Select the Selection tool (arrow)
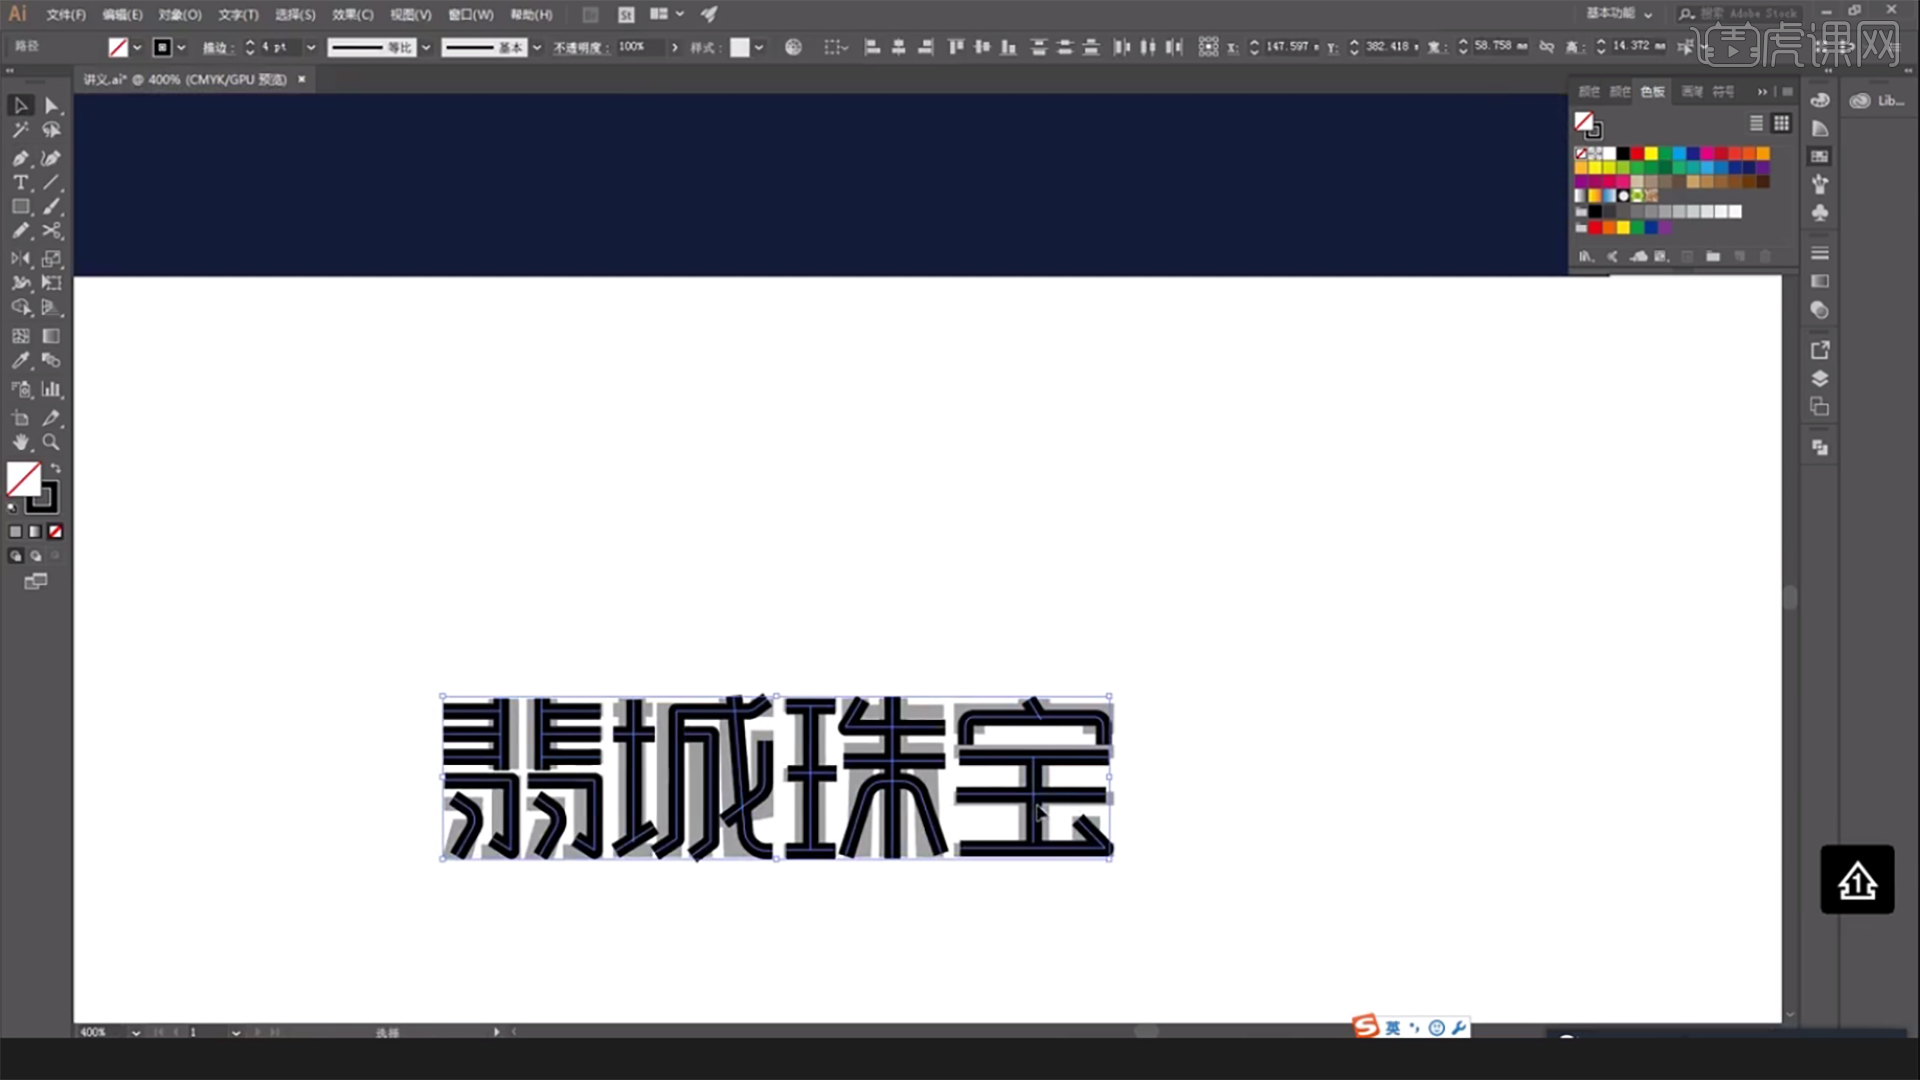Viewport: 1920px width, 1080px height. pyautogui.click(x=20, y=105)
